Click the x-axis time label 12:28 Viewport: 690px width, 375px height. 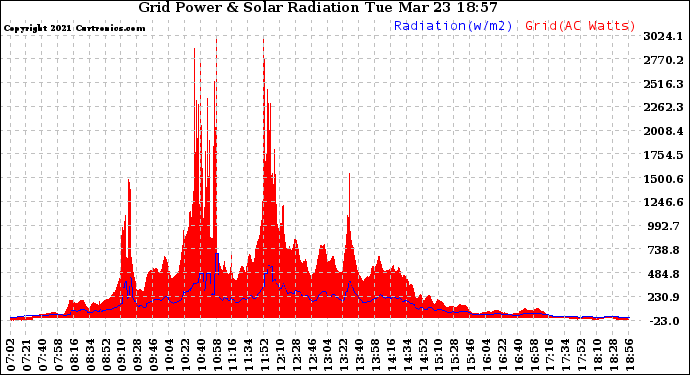(x=296, y=355)
